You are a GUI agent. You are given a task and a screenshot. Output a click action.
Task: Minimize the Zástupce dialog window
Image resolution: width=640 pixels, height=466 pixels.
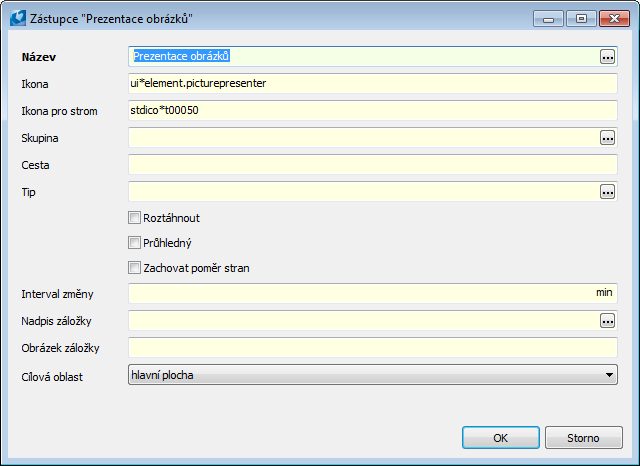click(548, 16)
